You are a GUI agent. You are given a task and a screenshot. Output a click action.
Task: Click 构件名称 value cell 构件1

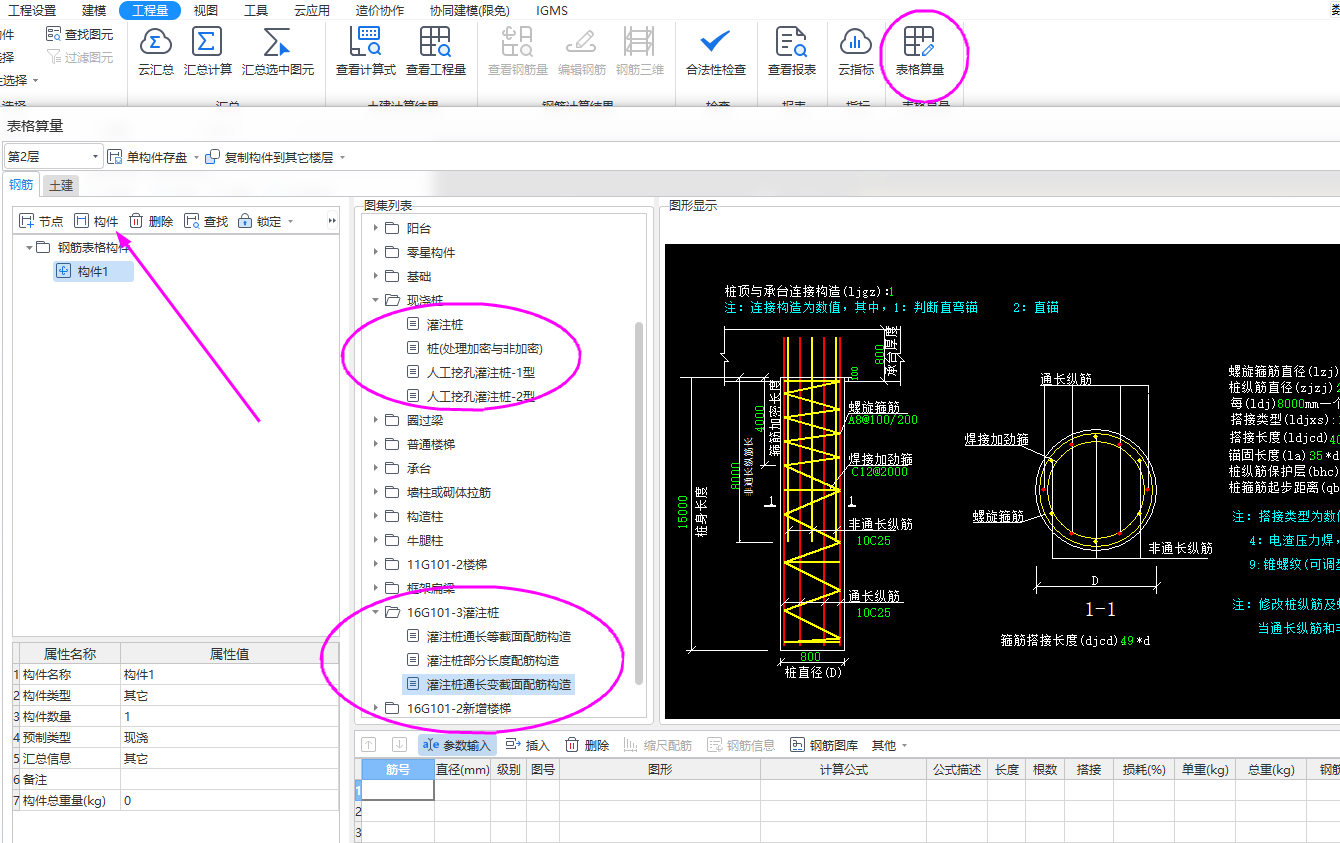pos(229,675)
